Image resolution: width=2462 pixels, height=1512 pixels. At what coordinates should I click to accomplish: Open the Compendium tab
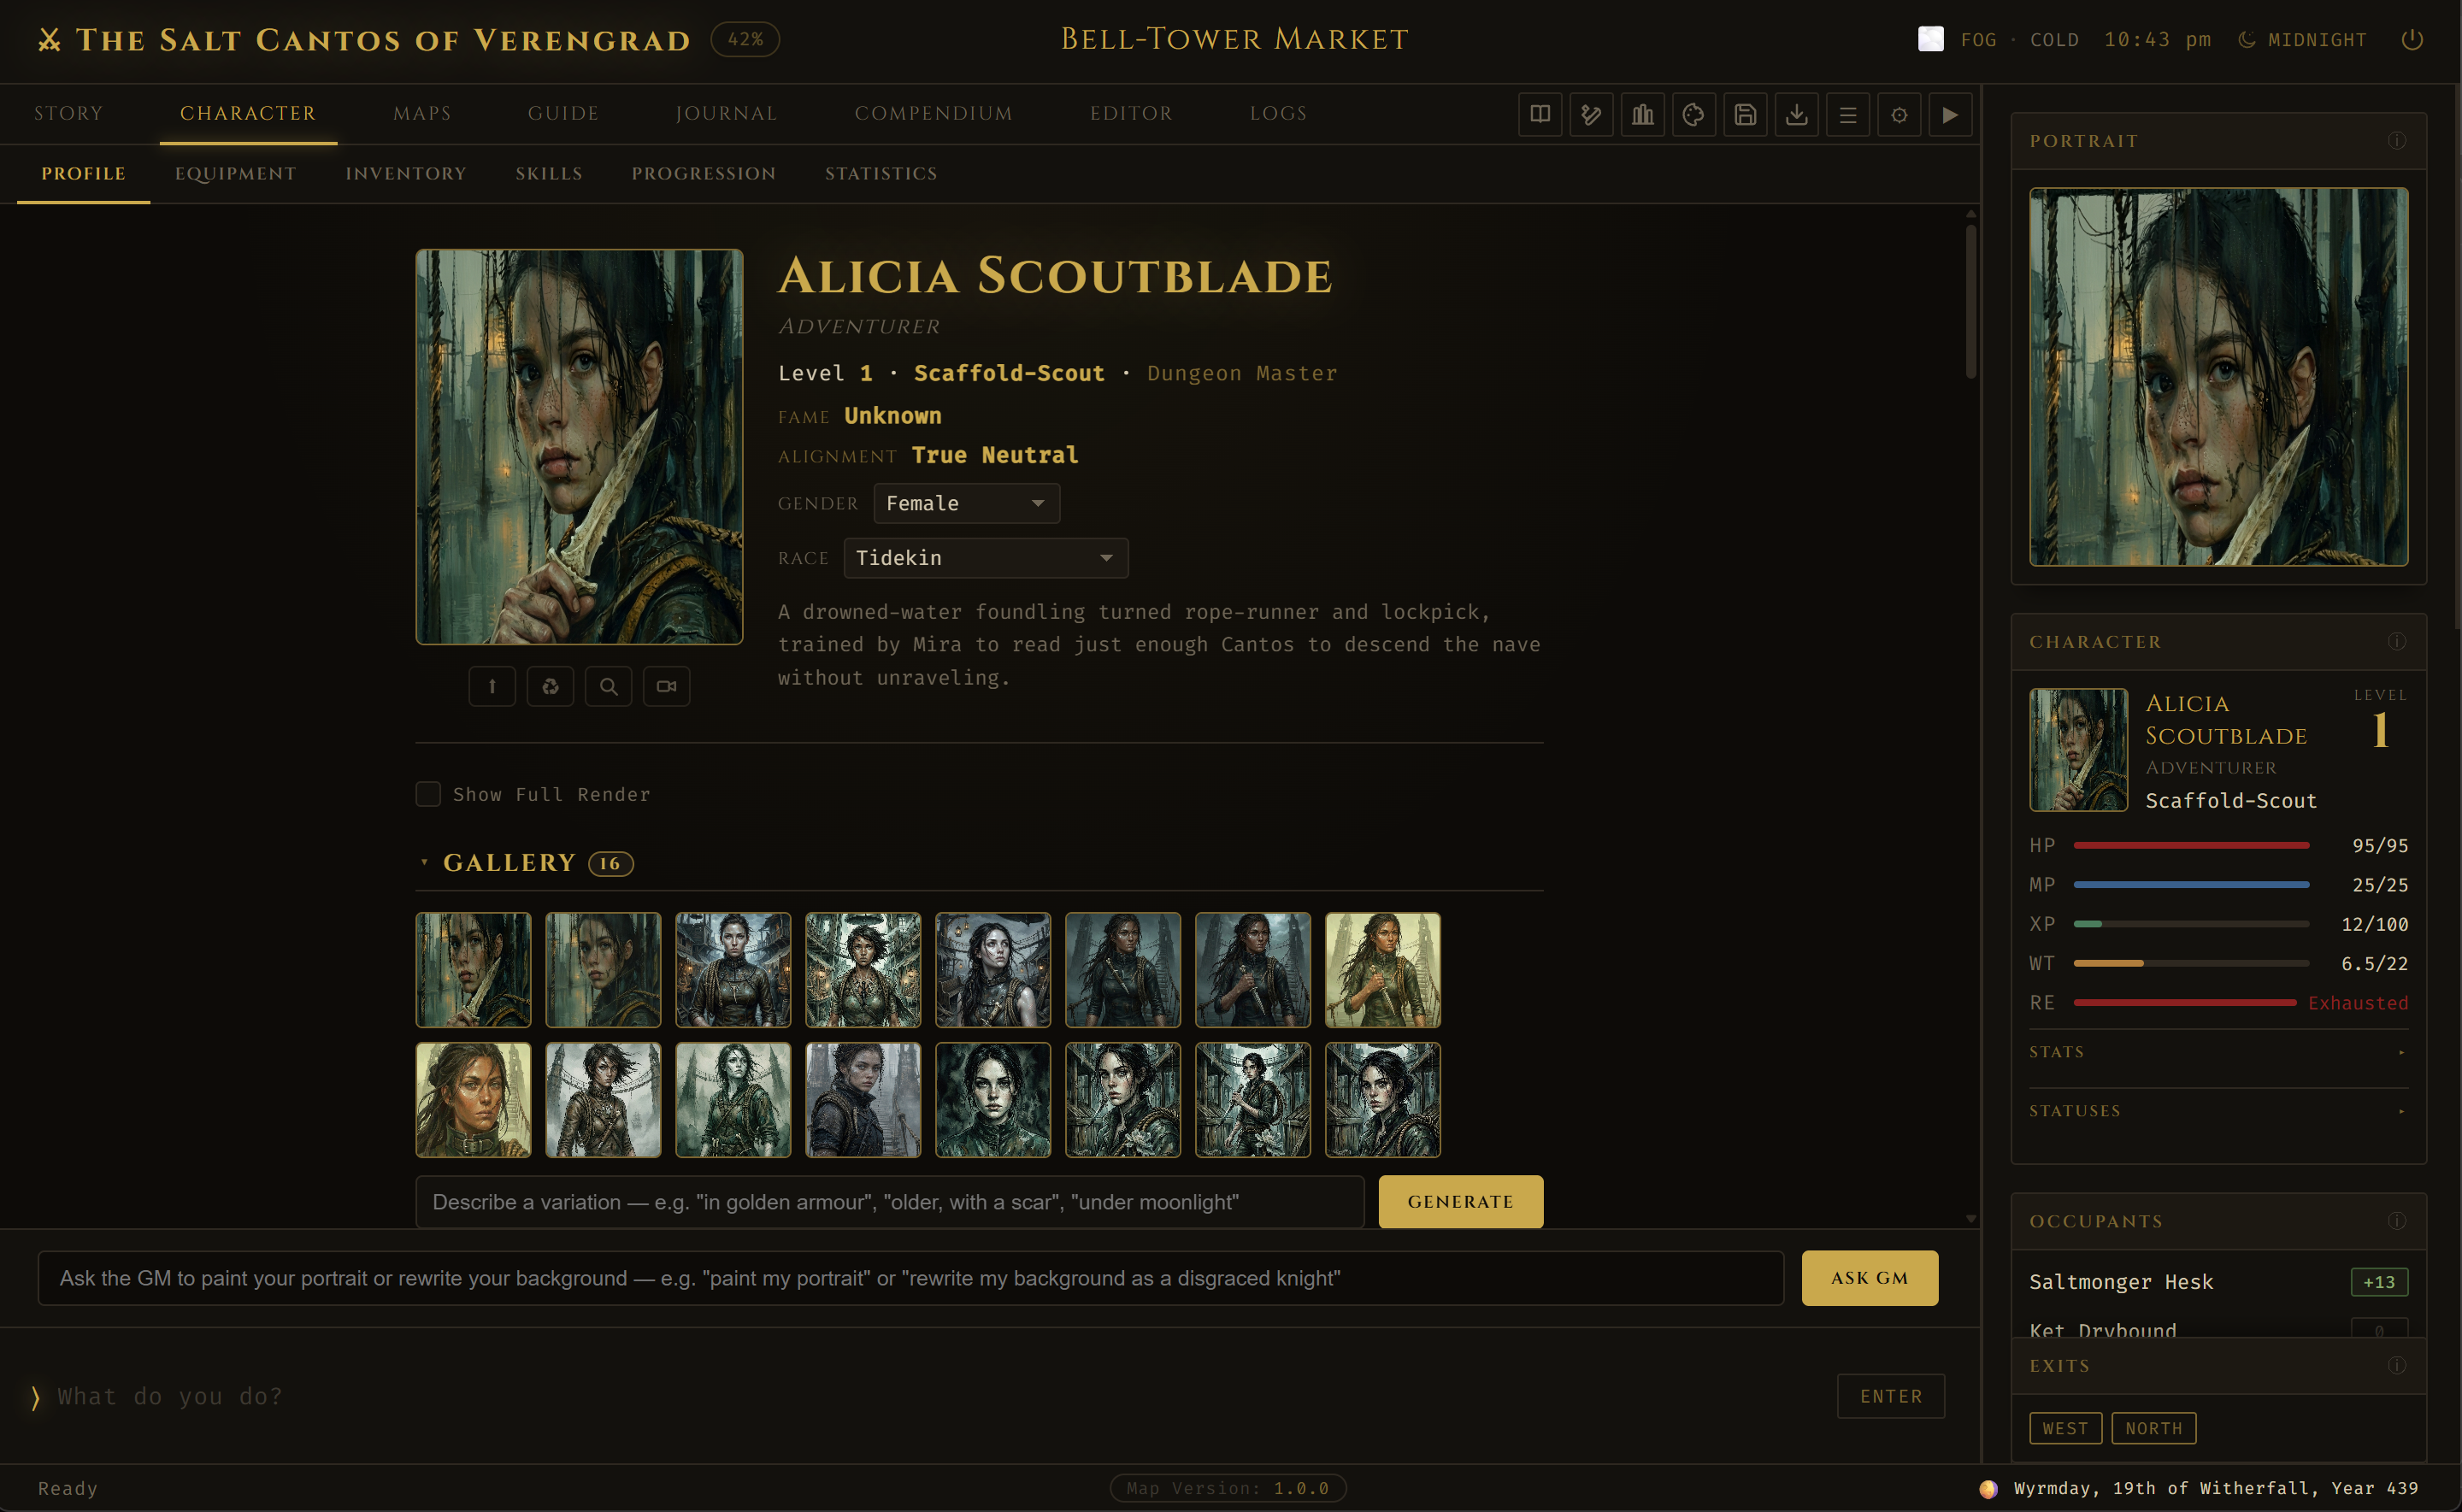click(933, 114)
